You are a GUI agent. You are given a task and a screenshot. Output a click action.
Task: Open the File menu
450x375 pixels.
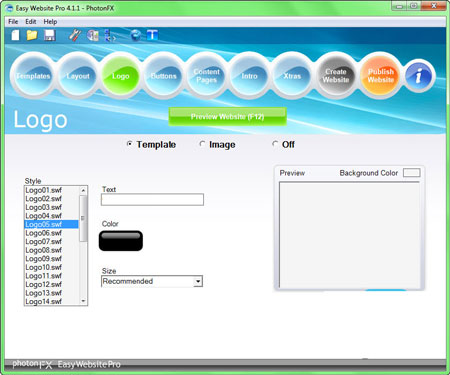pos(13,22)
